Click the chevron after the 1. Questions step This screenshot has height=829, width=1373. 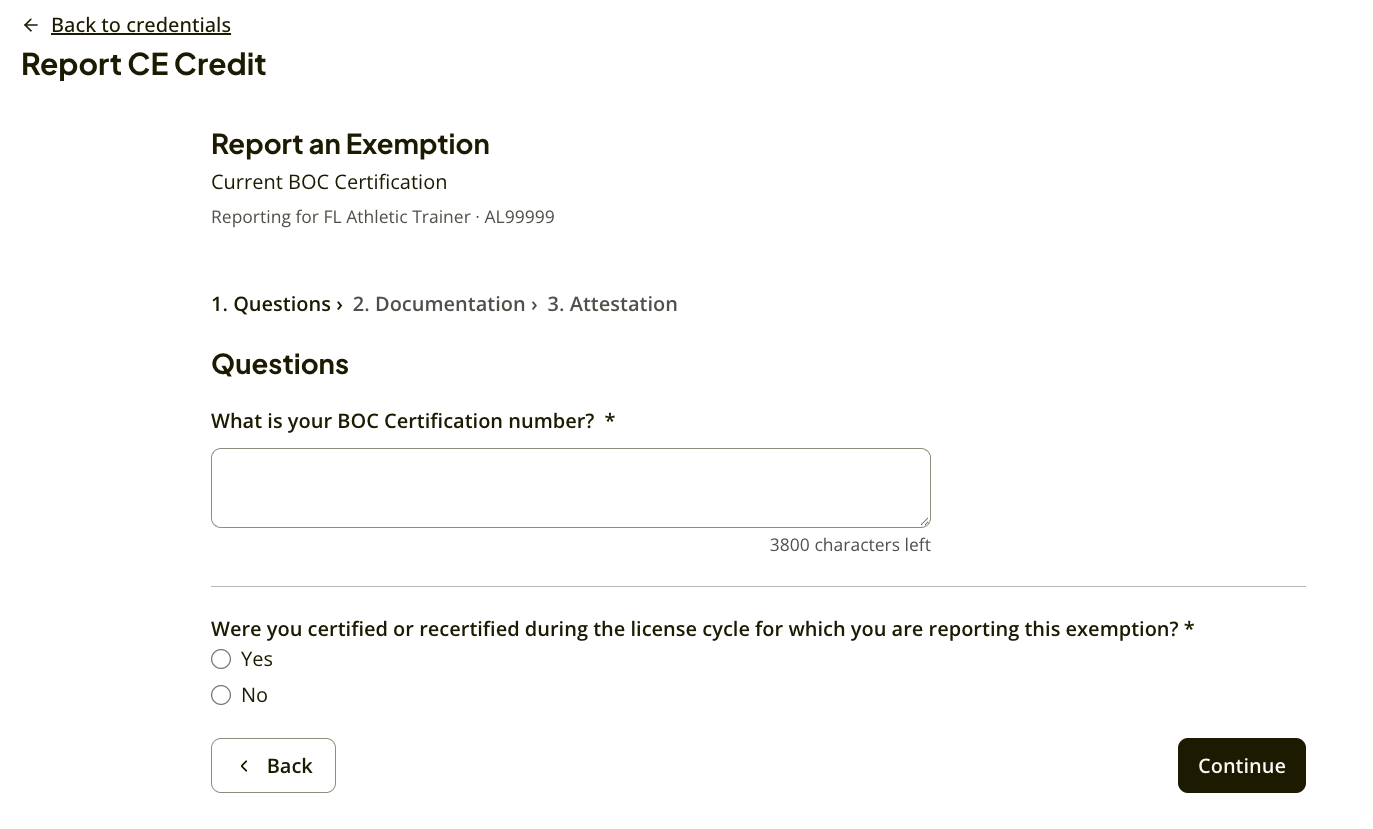click(340, 304)
